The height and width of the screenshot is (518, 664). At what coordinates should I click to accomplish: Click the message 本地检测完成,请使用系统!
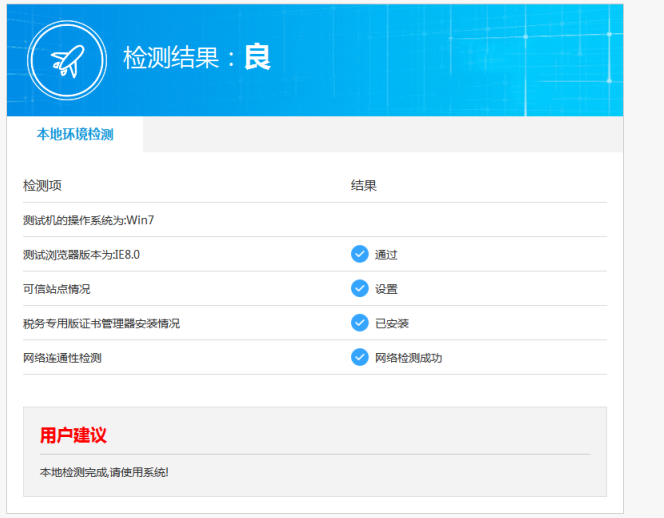104,472
